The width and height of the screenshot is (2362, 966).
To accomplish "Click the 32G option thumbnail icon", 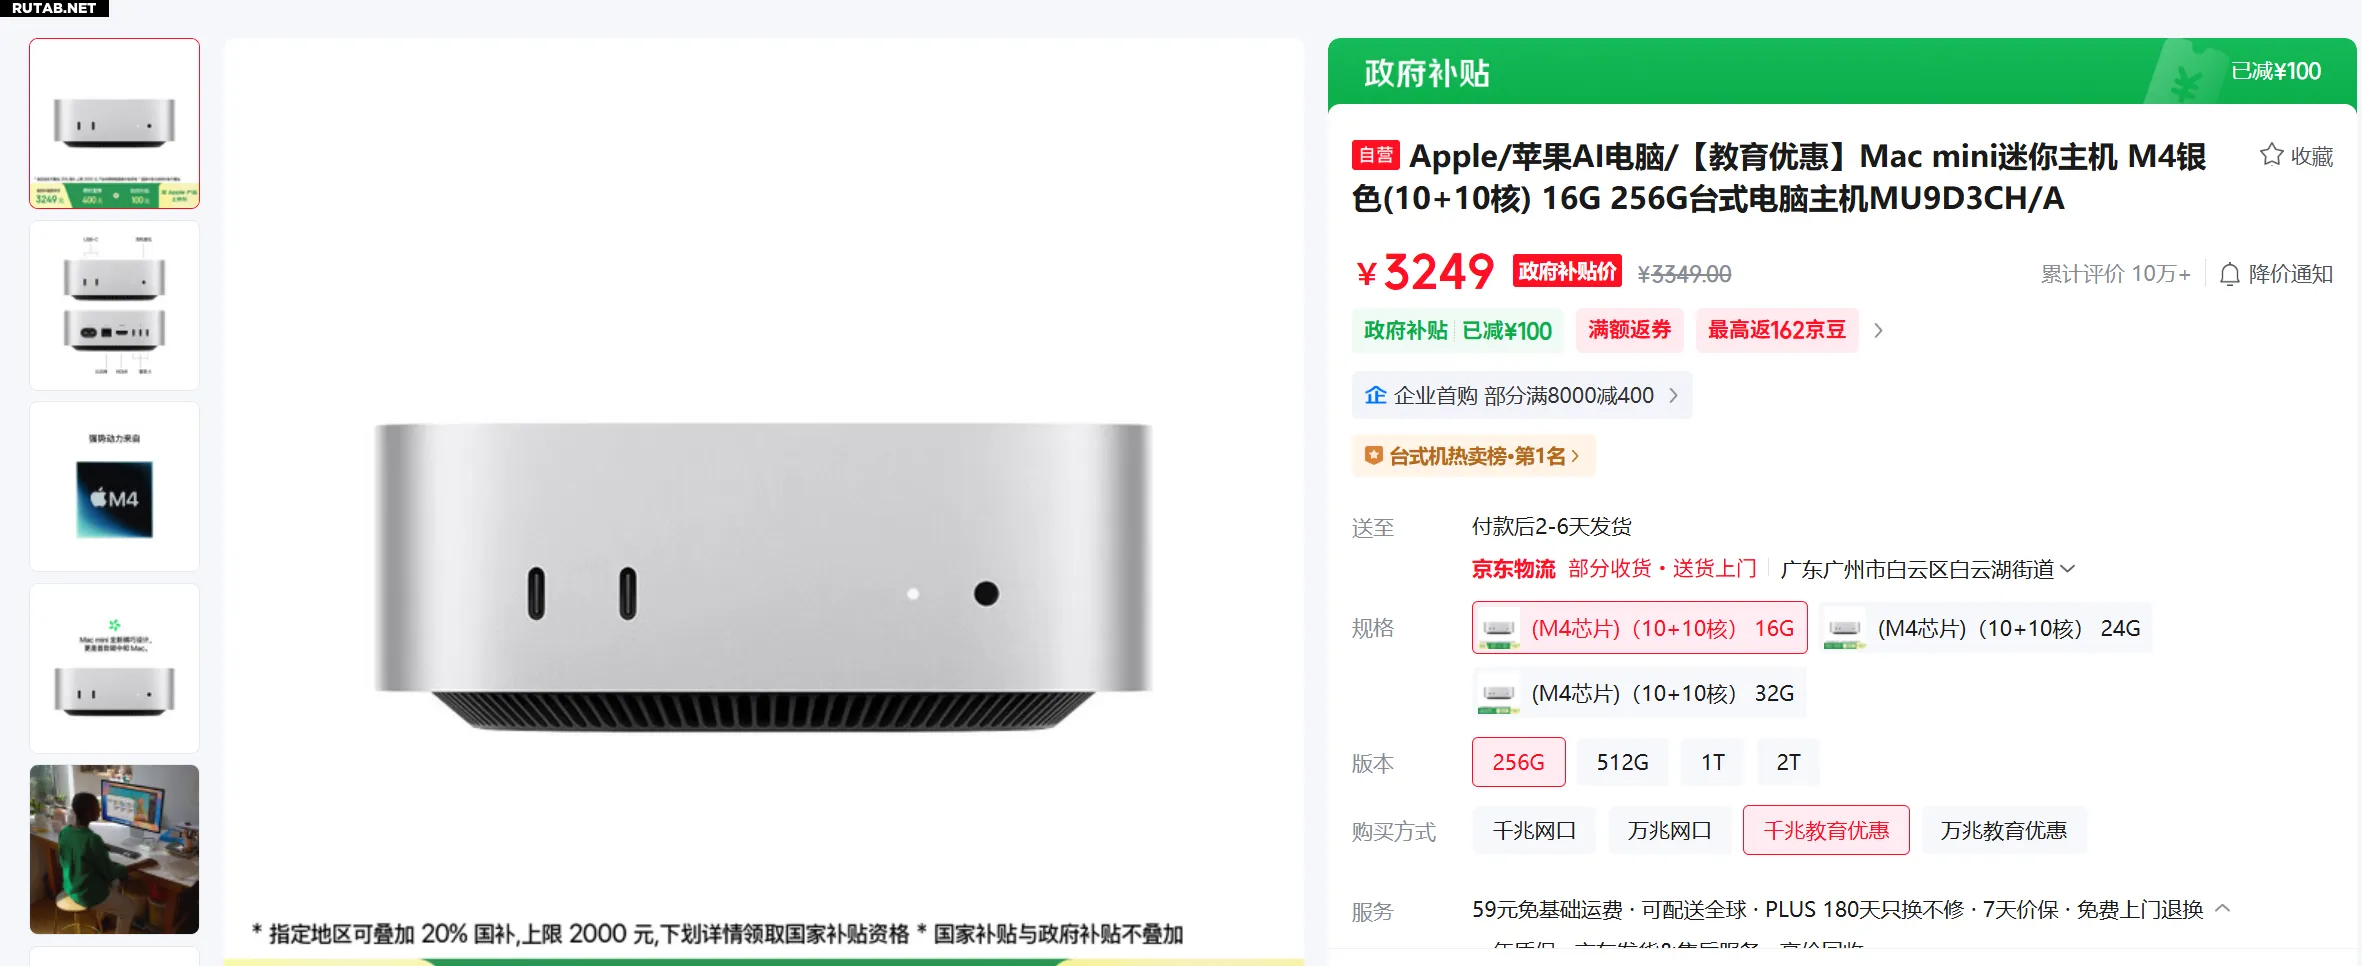I will 1498,693.
